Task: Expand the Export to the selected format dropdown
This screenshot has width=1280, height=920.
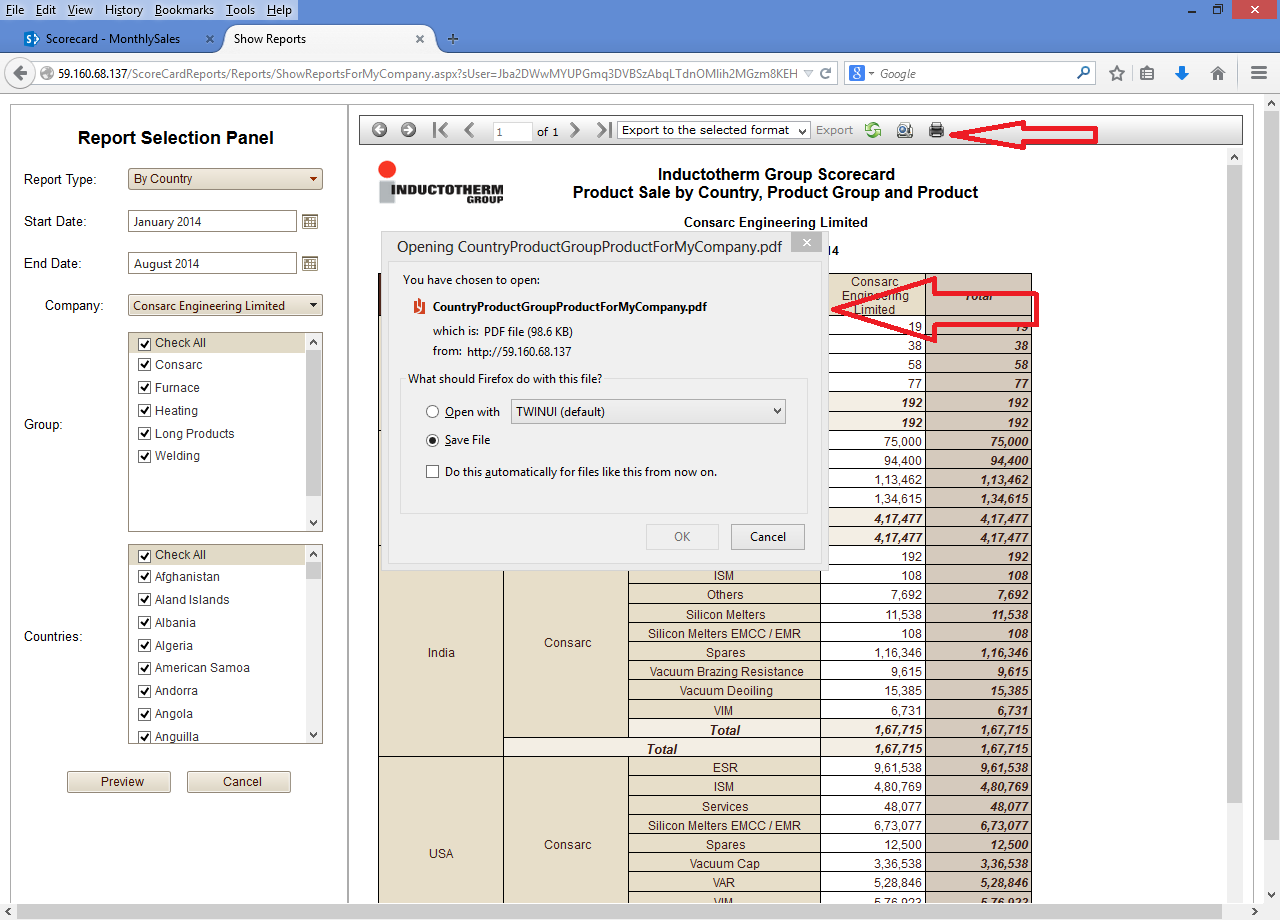Action: (x=714, y=130)
